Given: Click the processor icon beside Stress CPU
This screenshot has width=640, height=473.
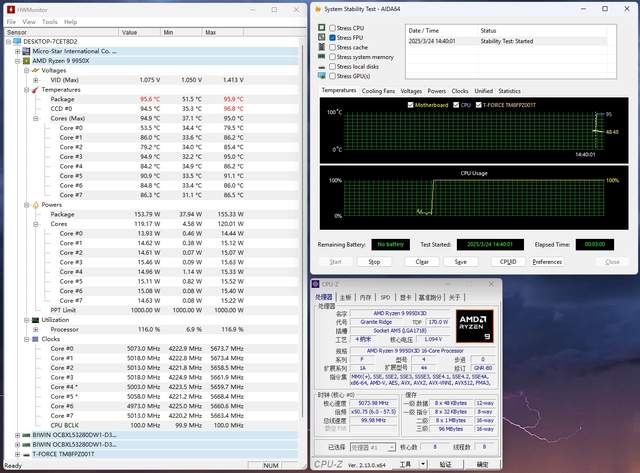Looking at the screenshot, I should click(322, 28).
